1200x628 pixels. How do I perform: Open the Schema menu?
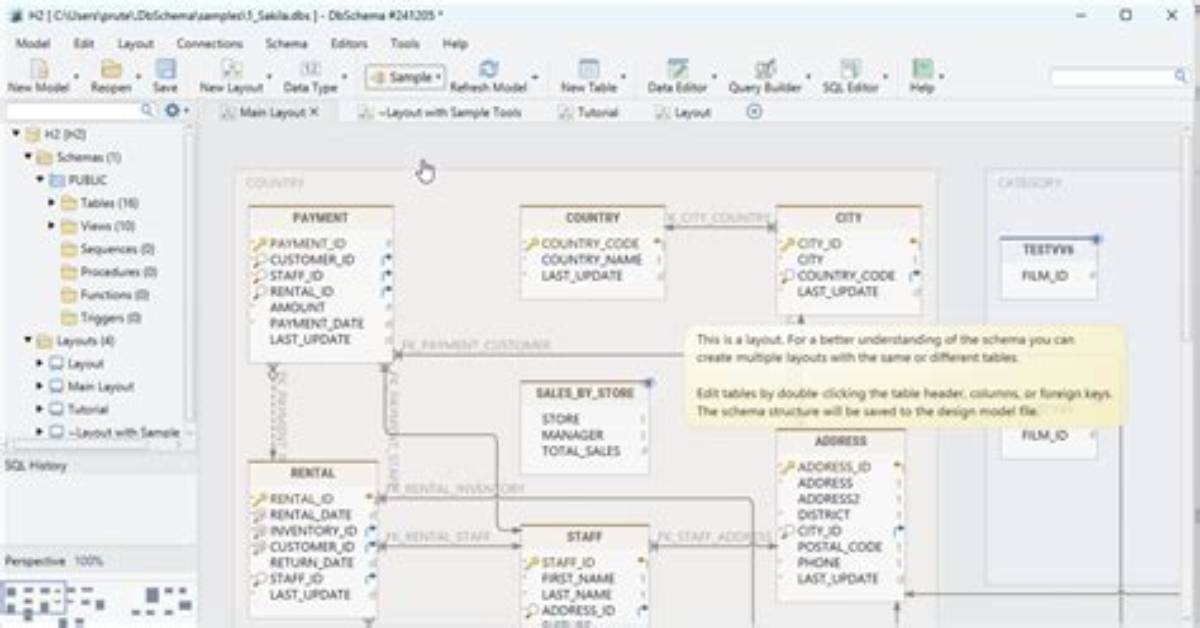click(x=286, y=44)
